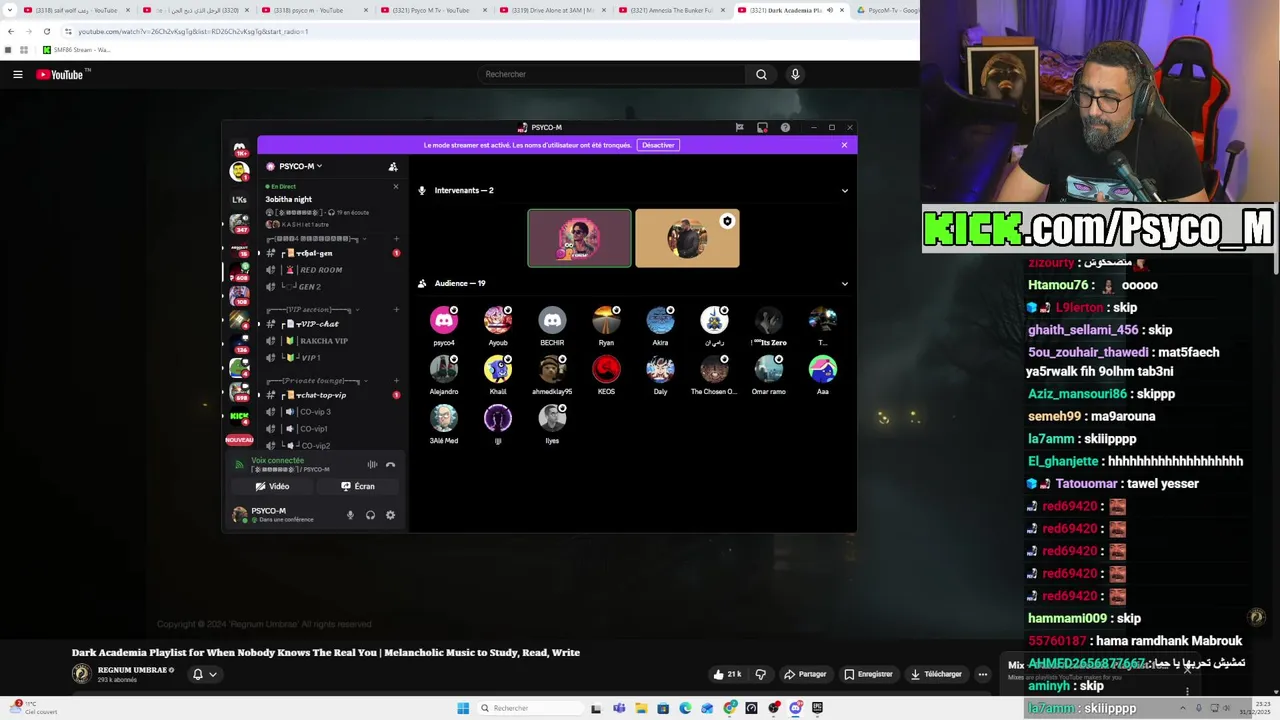Open audience member KEOS avatar

point(606,369)
